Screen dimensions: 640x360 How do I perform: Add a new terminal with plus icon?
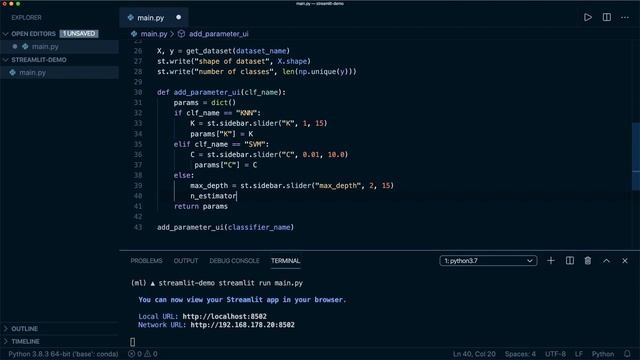point(551,260)
